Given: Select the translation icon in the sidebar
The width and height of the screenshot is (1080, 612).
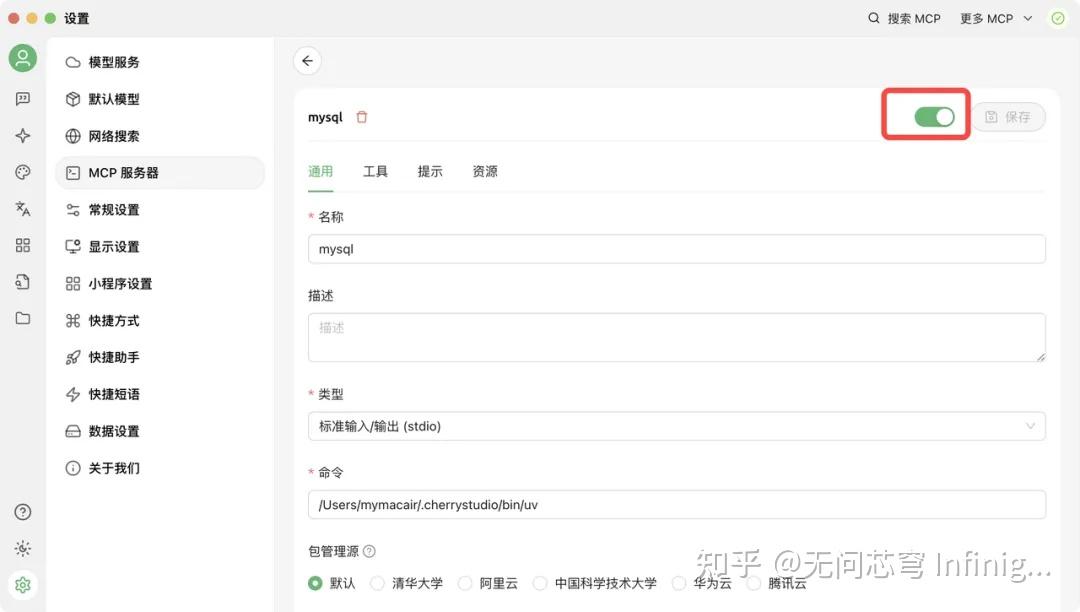Looking at the screenshot, I should pos(22,208).
